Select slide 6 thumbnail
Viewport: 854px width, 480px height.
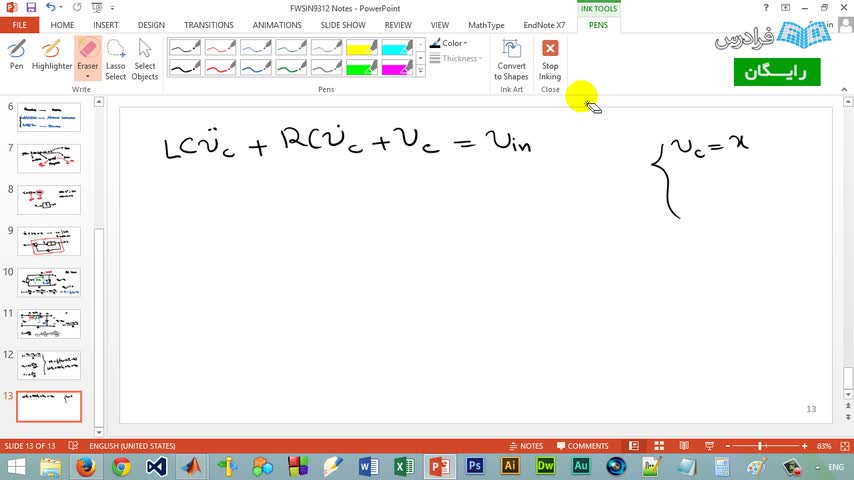tap(48, 117)
